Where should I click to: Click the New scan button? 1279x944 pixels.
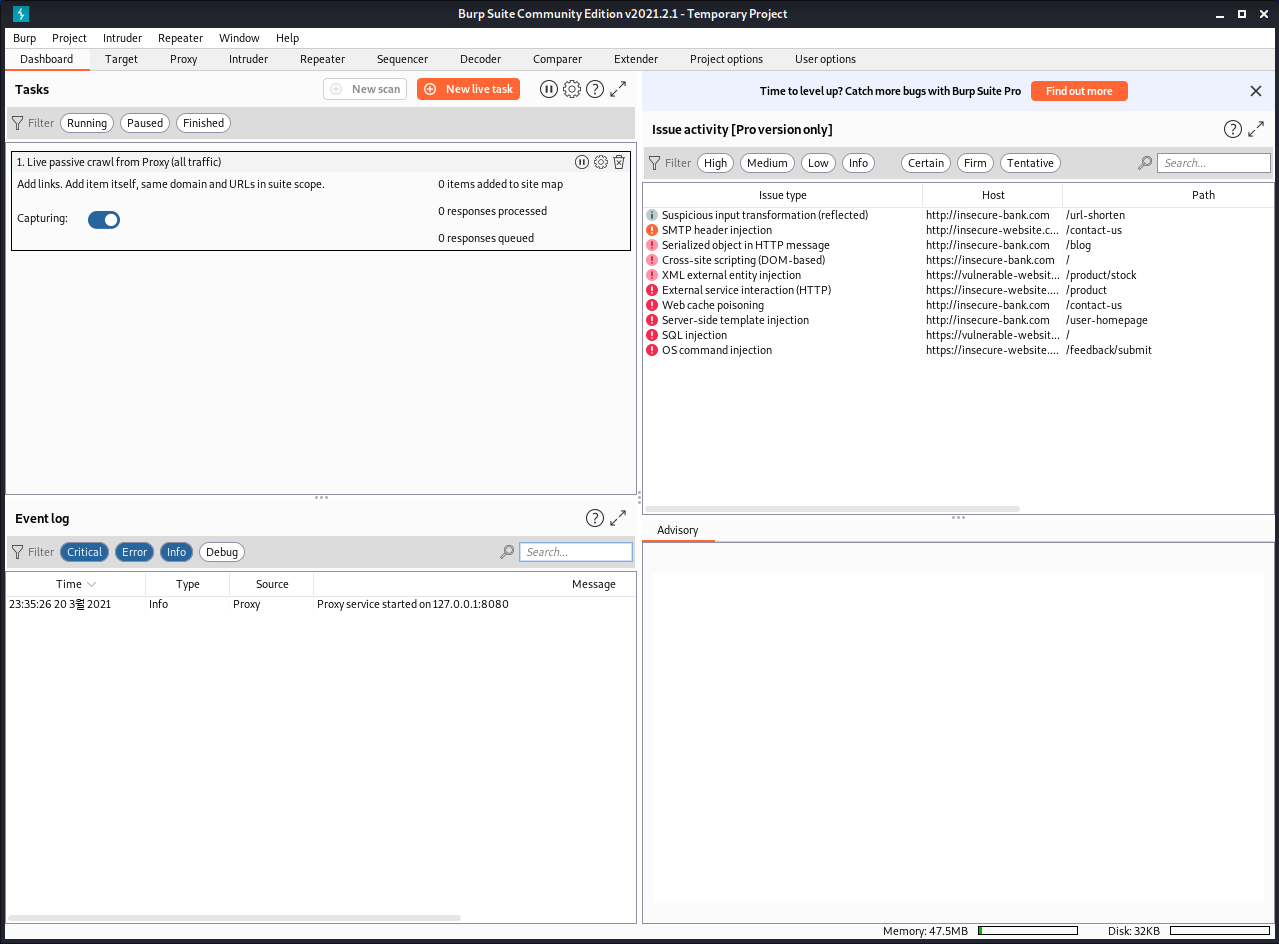365,89
